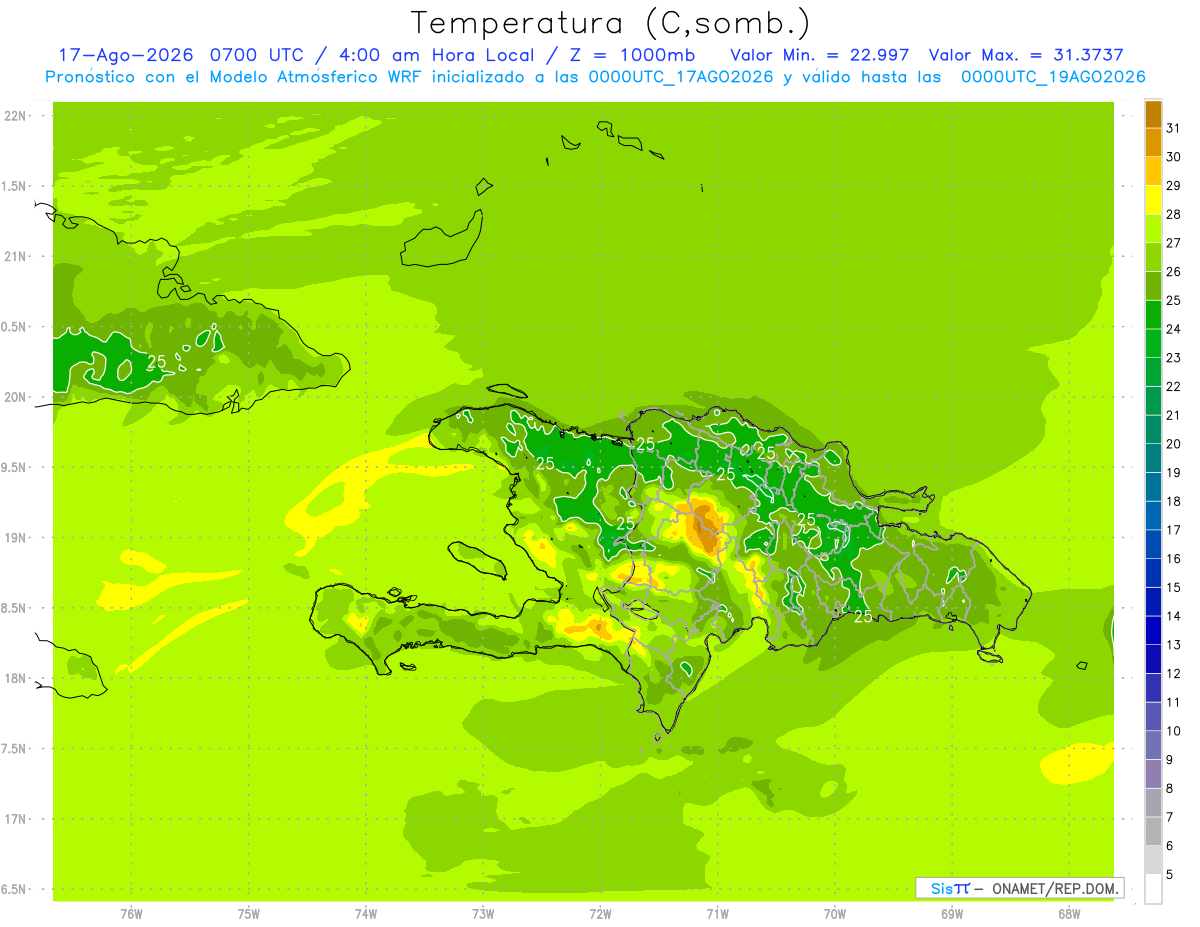This screenshot has width=1200, height=927.
Task: Click the color scale label '29'
Action: coord(1173,185)
